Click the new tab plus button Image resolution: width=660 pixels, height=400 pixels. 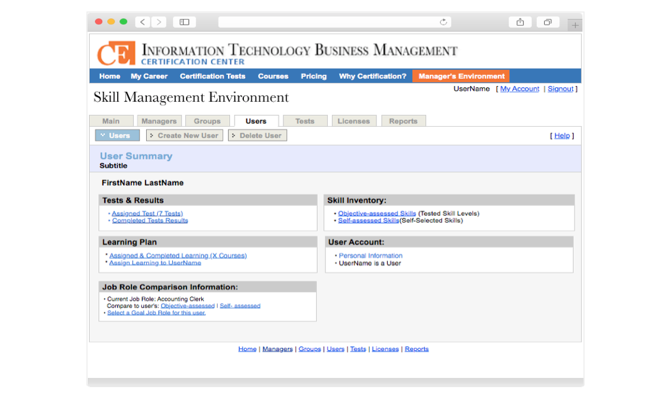click(x=575, y=24)
